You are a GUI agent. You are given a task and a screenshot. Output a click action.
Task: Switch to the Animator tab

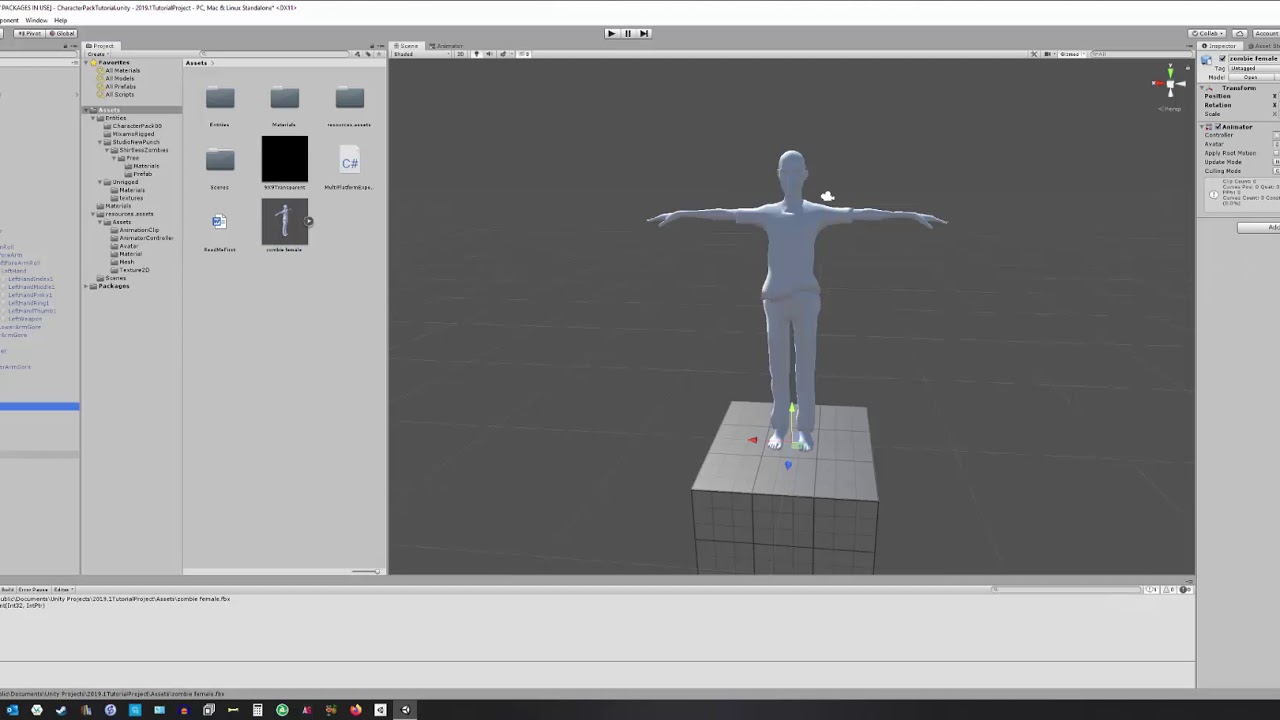[447, 46]
